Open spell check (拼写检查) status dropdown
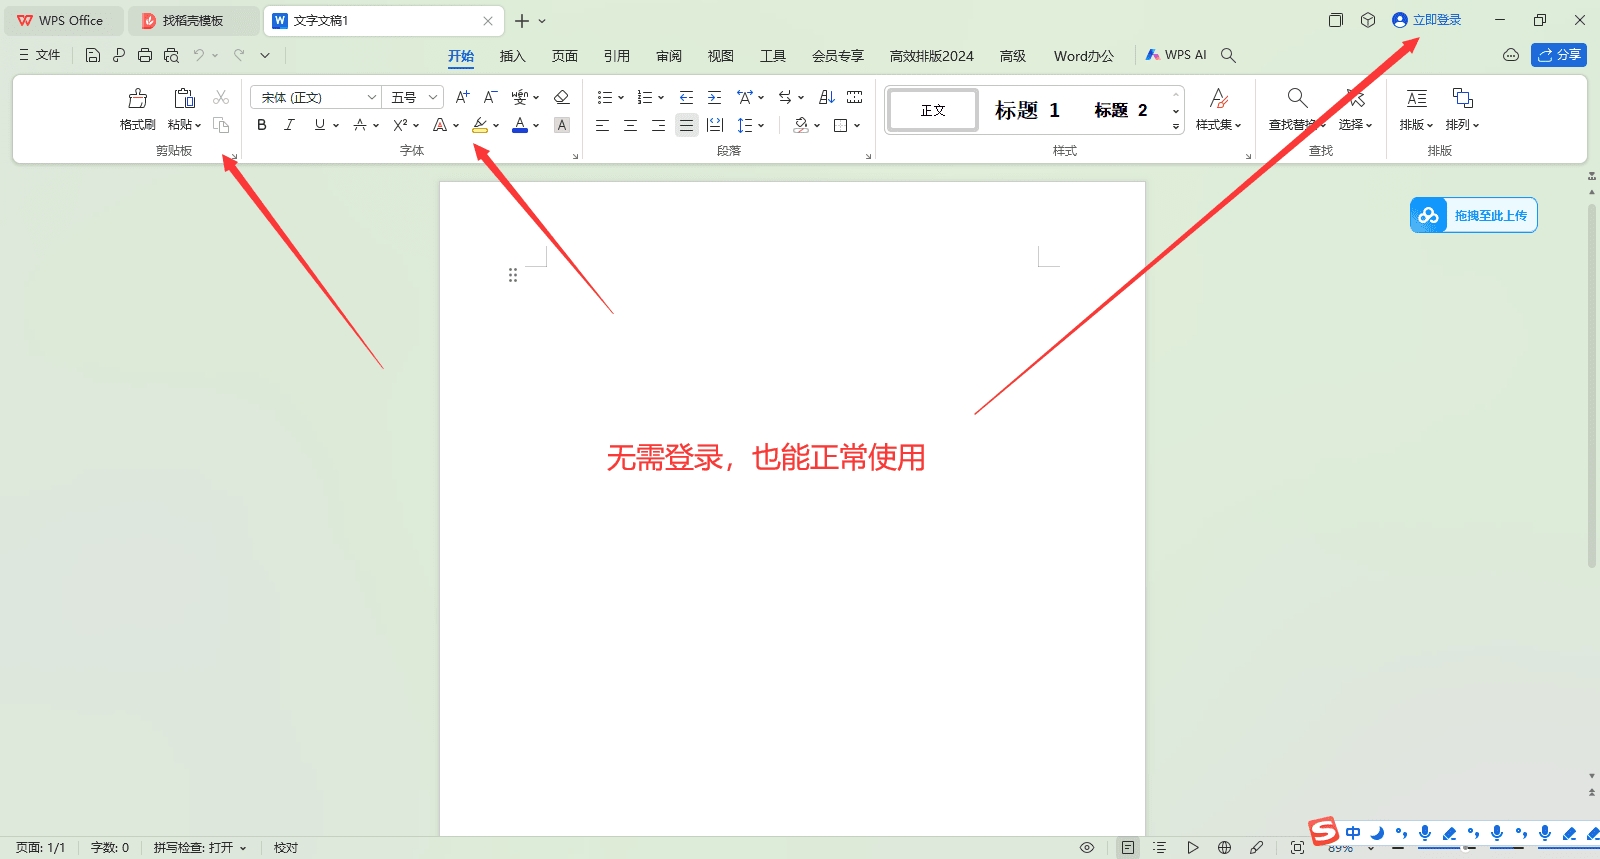 [200, 847]
